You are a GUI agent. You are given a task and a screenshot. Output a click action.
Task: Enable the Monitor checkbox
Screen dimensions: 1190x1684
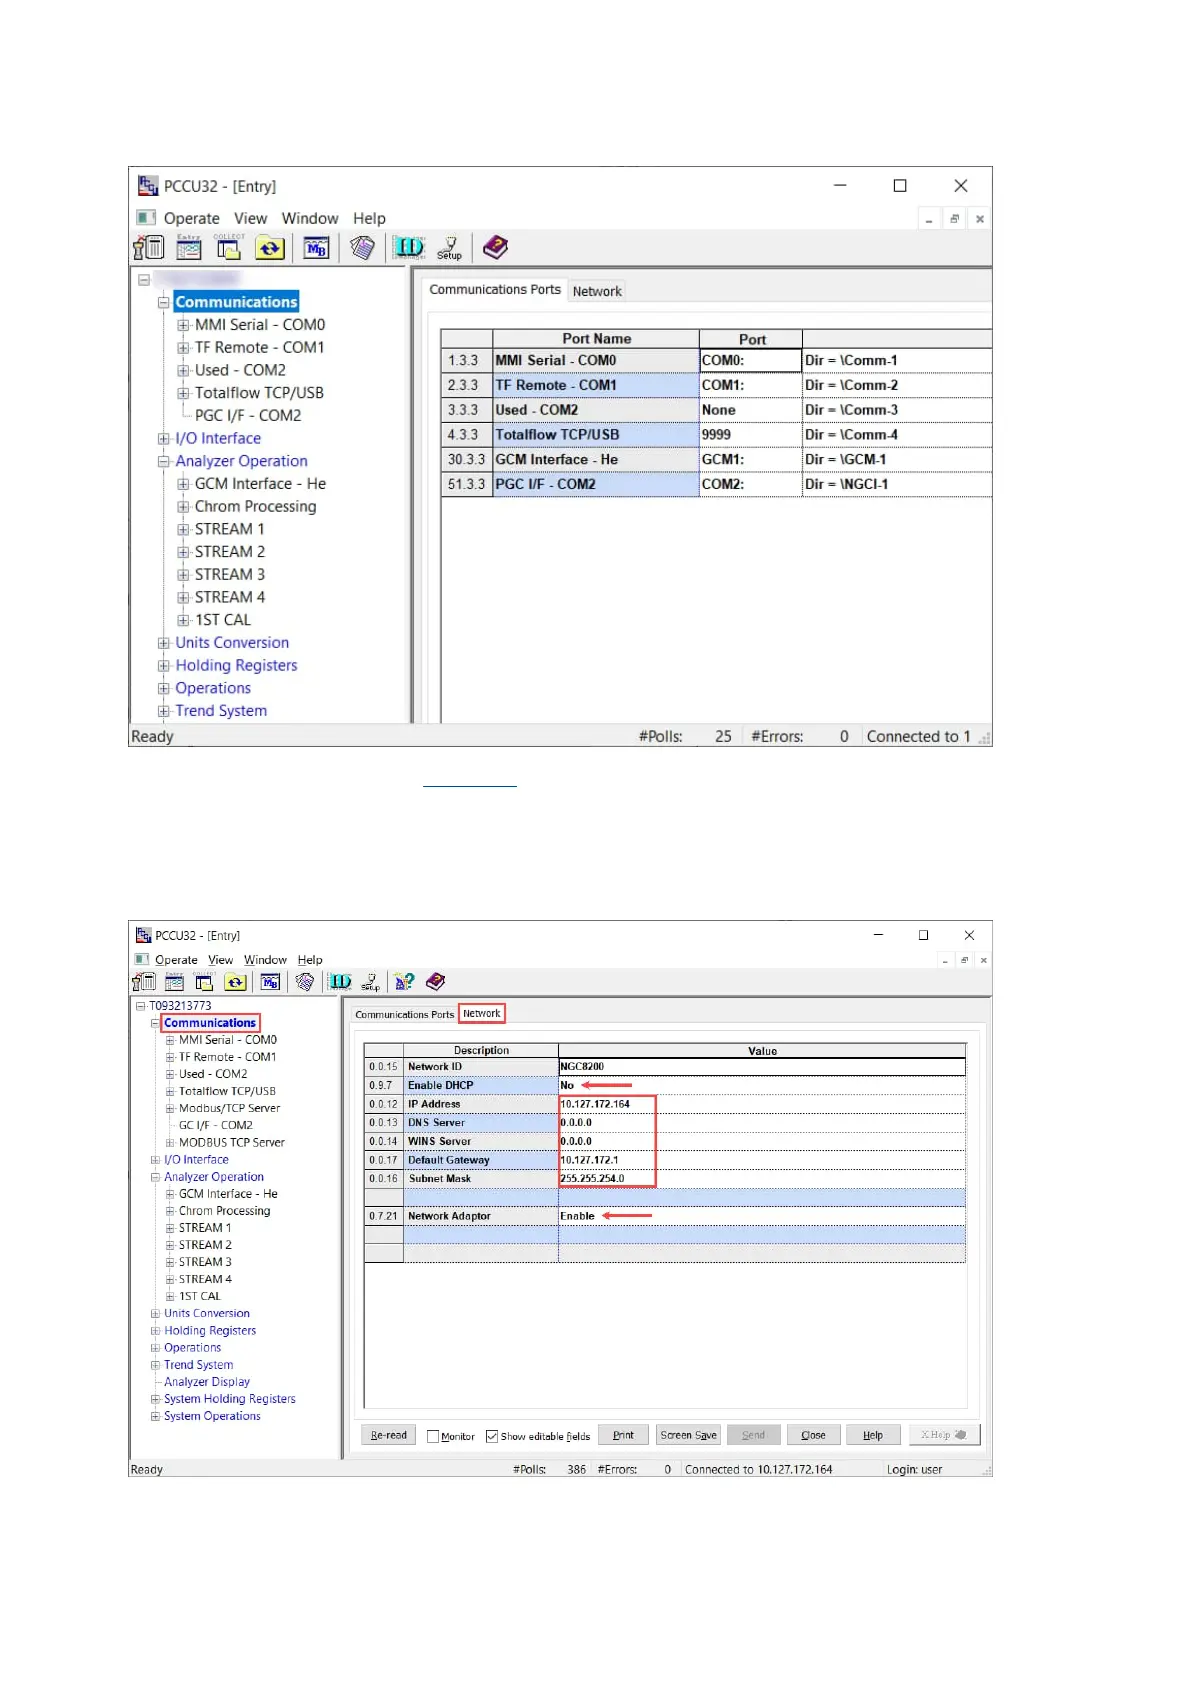433,1436
